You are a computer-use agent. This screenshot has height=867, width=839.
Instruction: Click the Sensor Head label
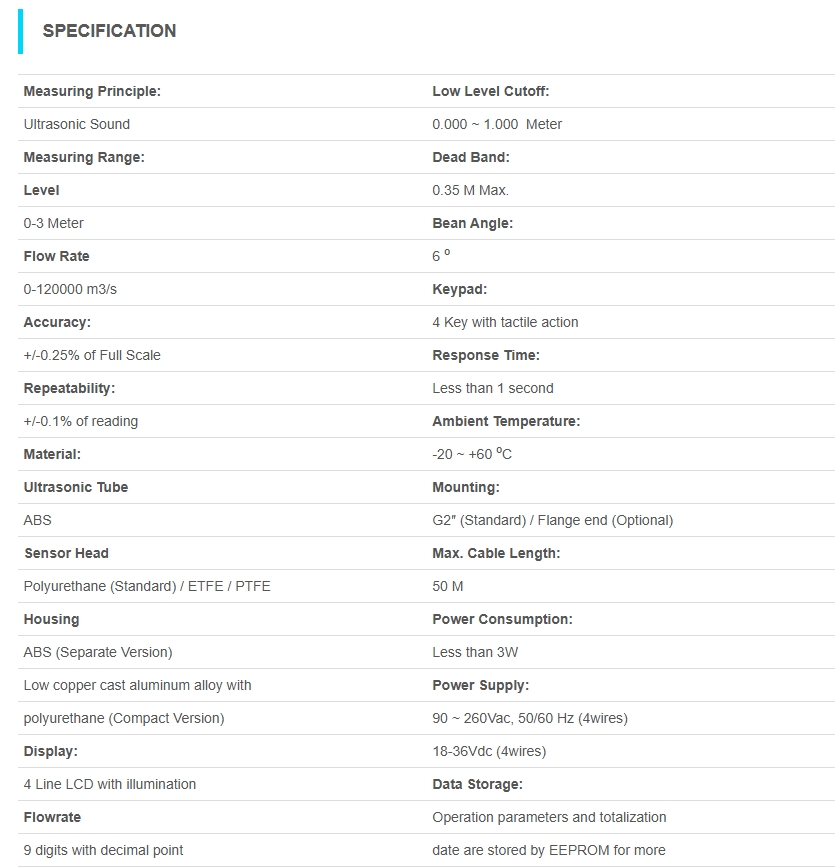[66, 553]
